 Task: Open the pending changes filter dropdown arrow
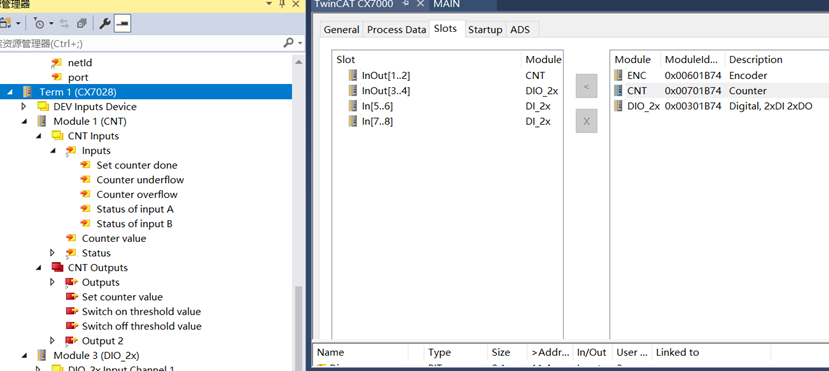coord(51,23)
